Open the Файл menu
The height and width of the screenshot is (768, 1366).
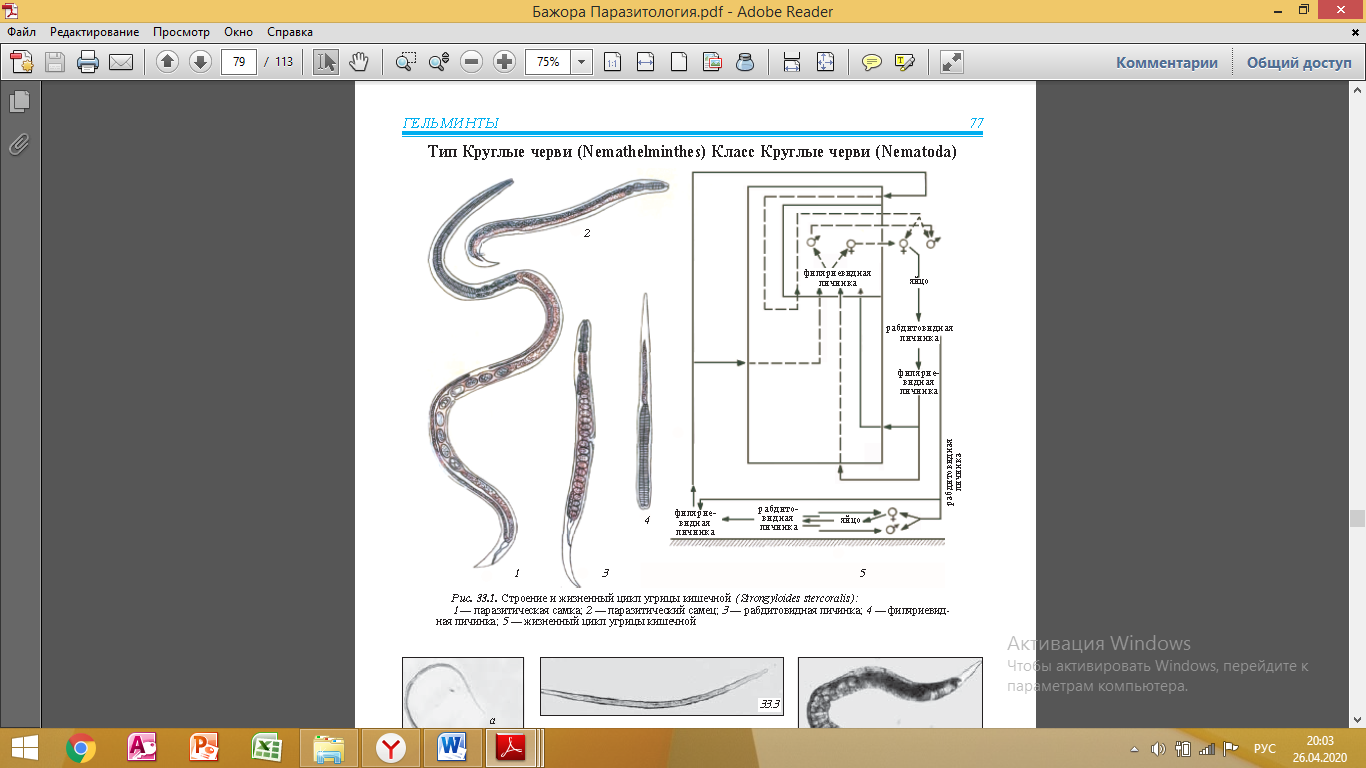click(21, 32)
